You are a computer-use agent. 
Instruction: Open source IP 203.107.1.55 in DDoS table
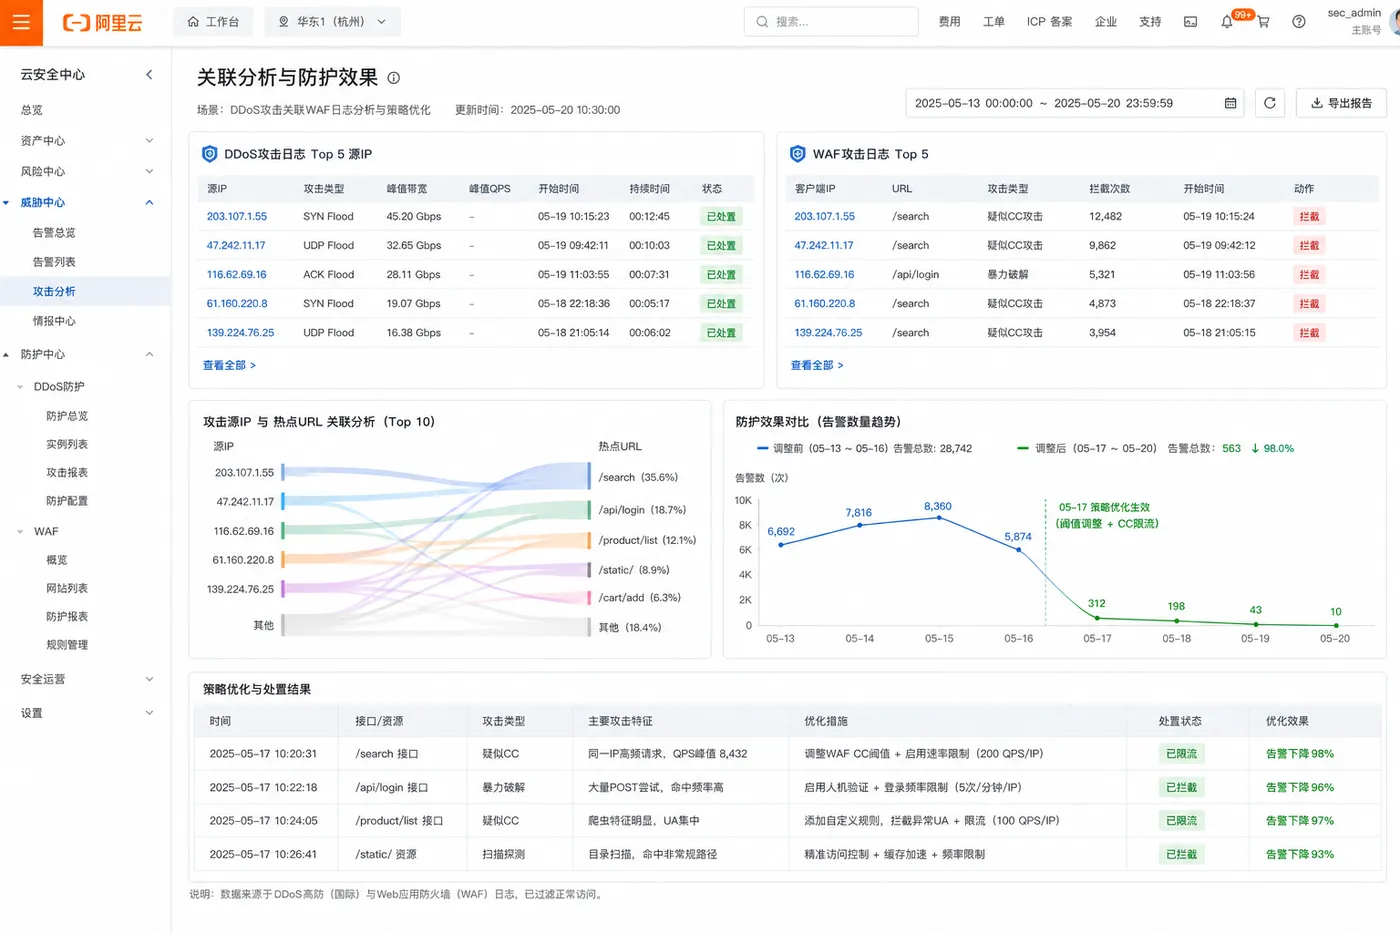click(237, 216)
